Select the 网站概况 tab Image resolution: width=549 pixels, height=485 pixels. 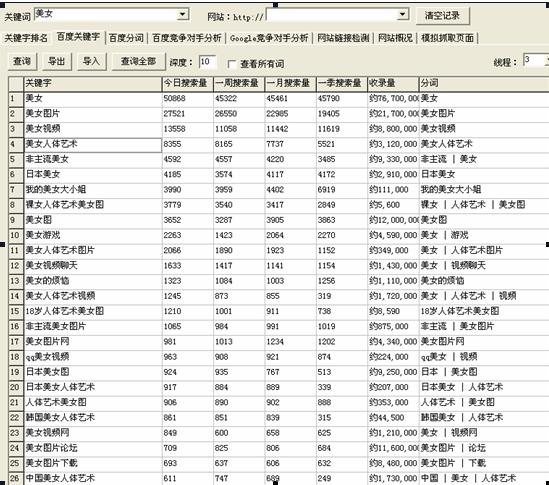point(395,38)
